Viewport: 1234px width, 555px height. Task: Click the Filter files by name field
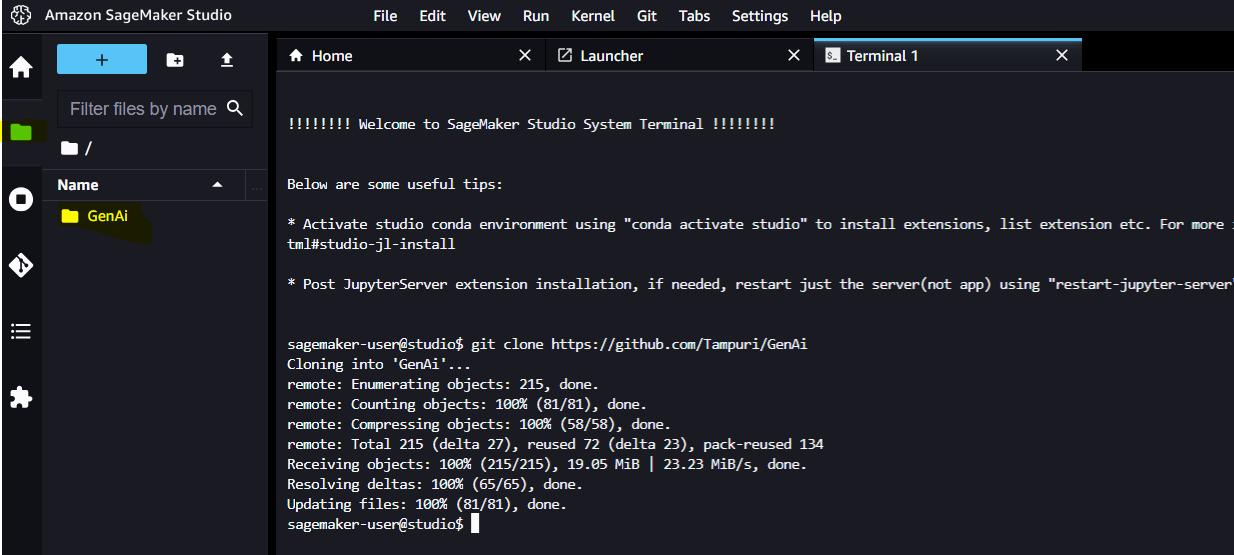click(x=155, y=108)
